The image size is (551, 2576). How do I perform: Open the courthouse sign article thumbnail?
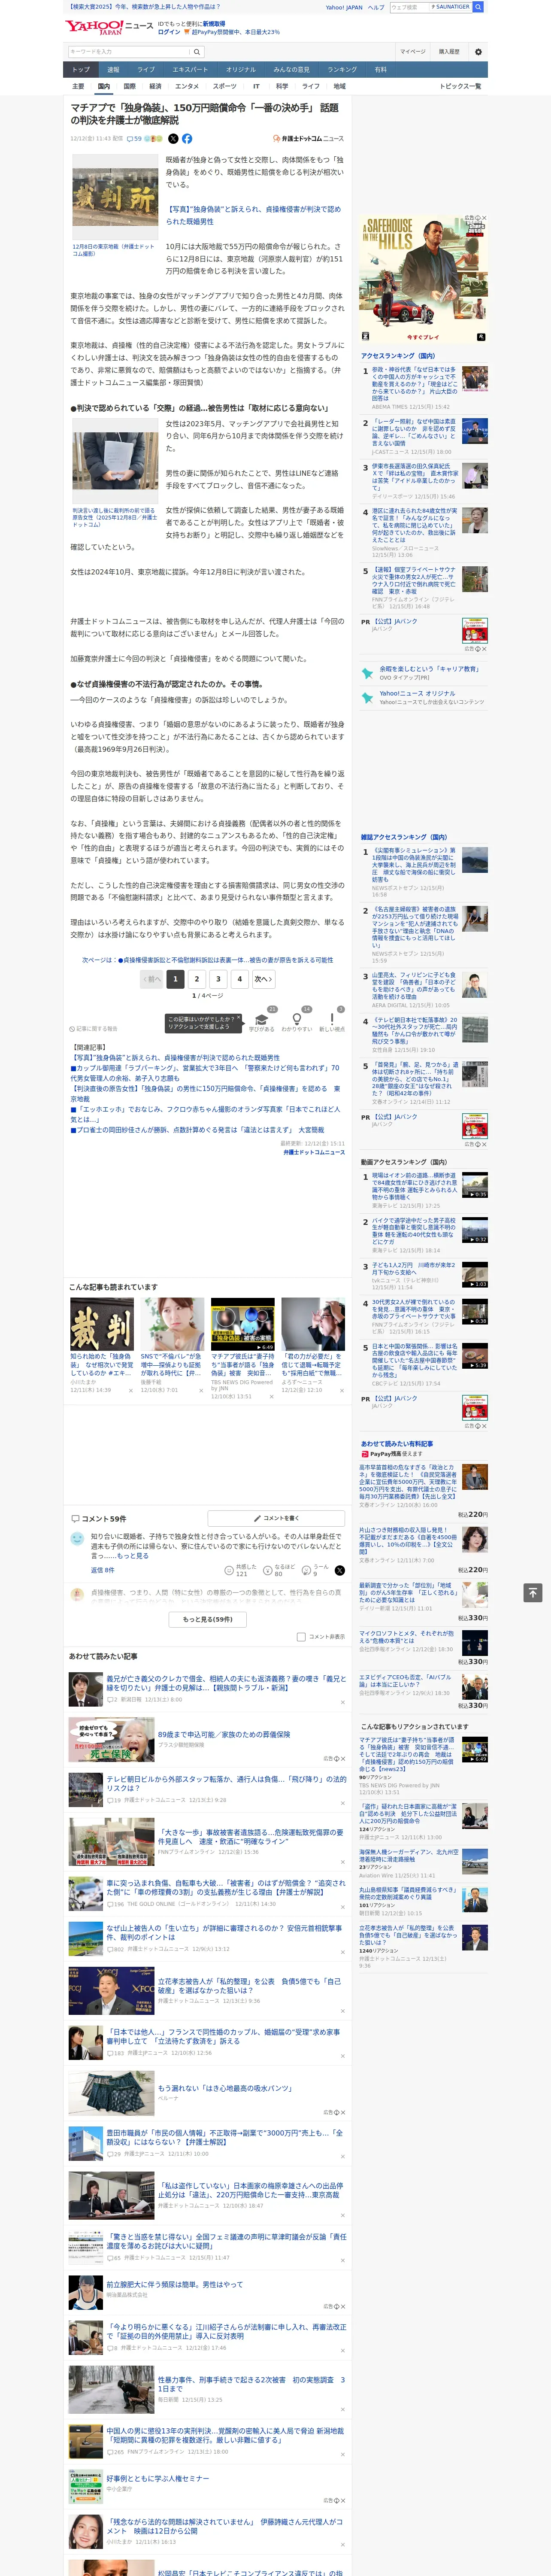(114, 197)
